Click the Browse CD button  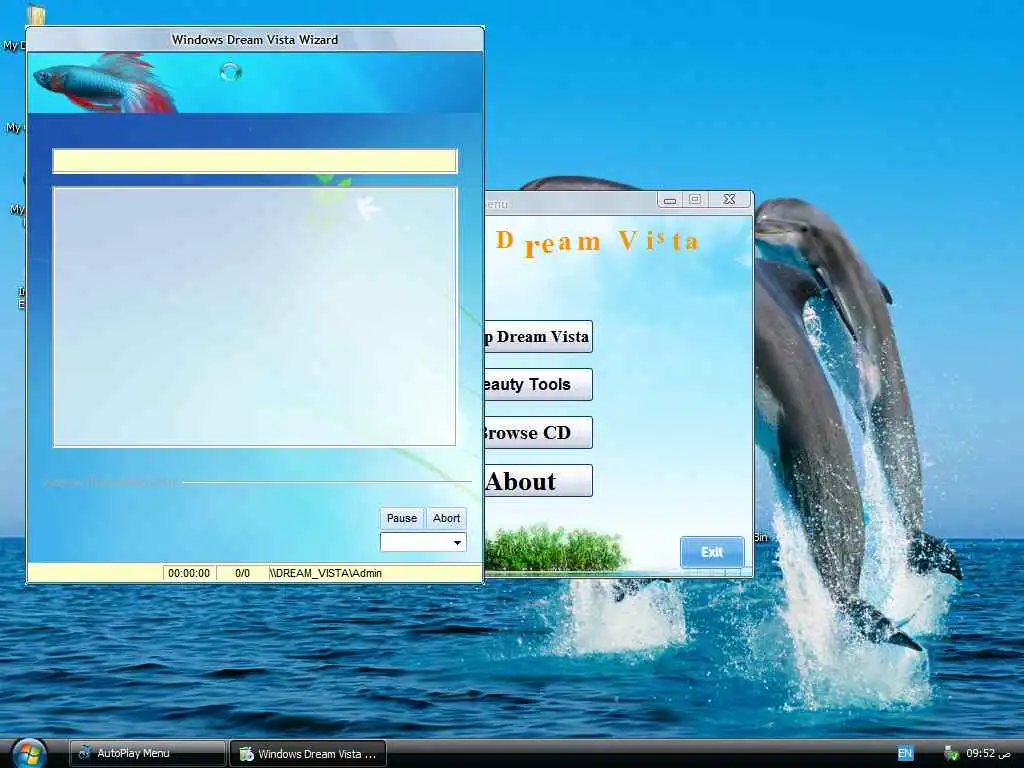tap(538, 432)
